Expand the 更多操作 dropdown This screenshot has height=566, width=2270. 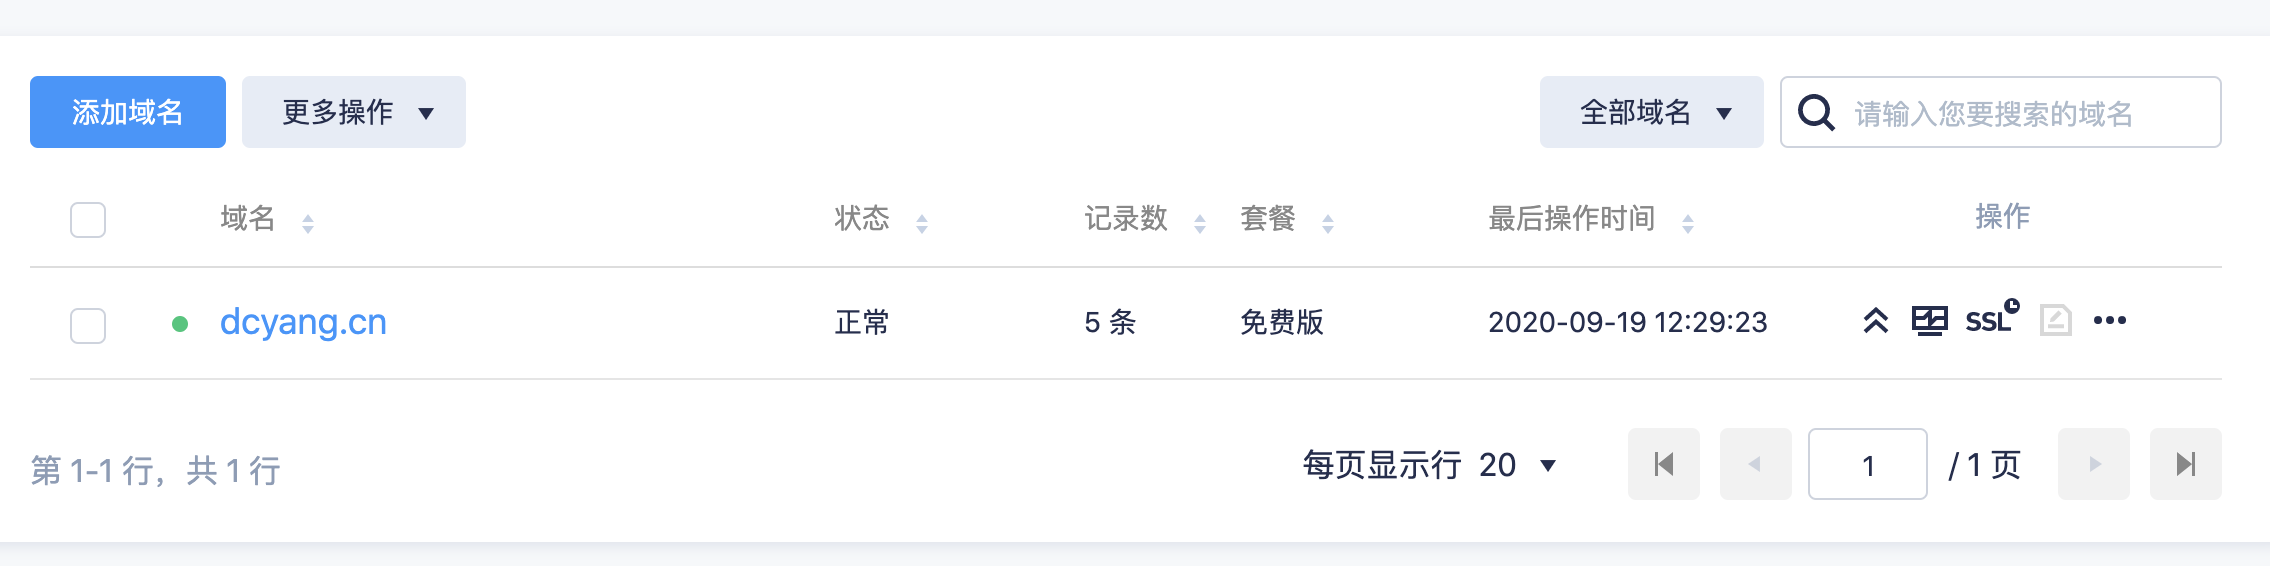353,112
